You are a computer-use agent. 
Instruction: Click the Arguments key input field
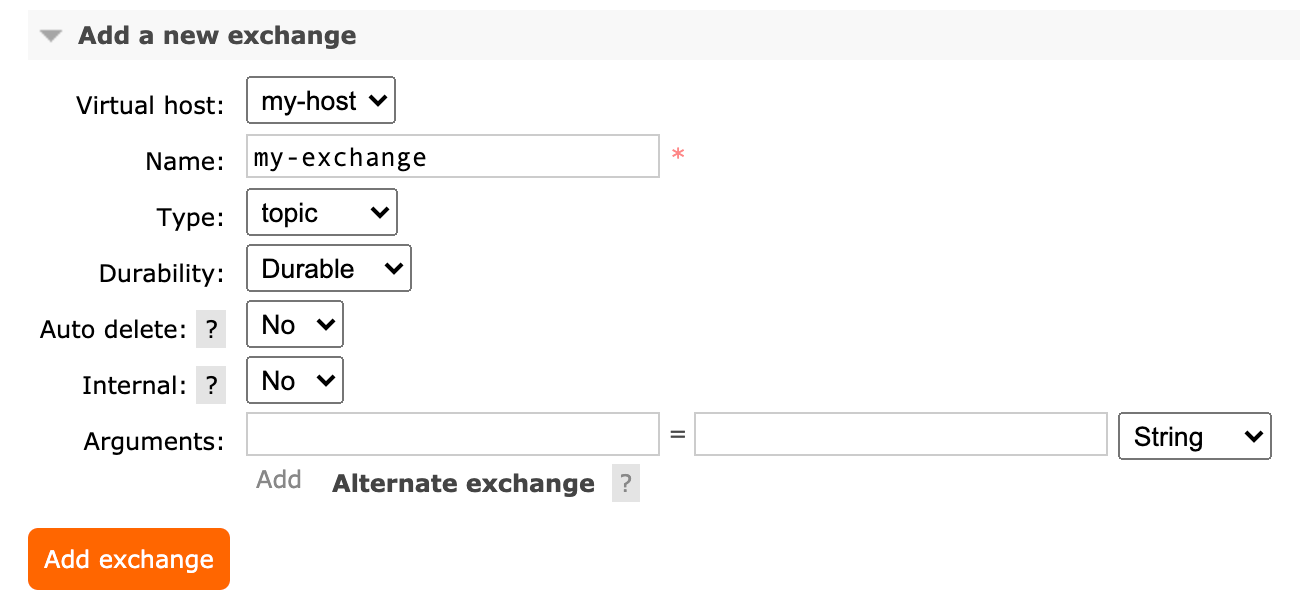[x=452, y=435]
